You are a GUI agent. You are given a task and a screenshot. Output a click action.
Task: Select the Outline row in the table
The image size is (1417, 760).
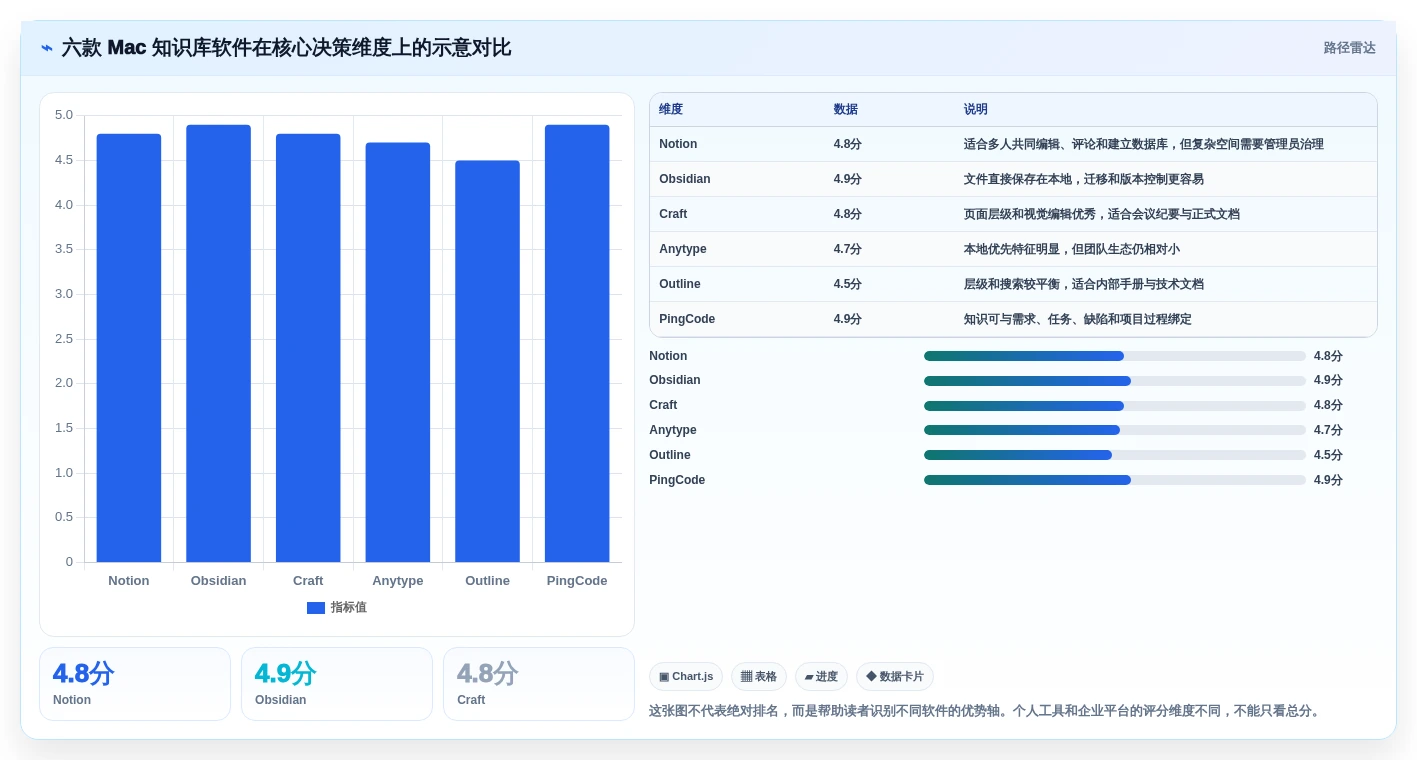1013,284
